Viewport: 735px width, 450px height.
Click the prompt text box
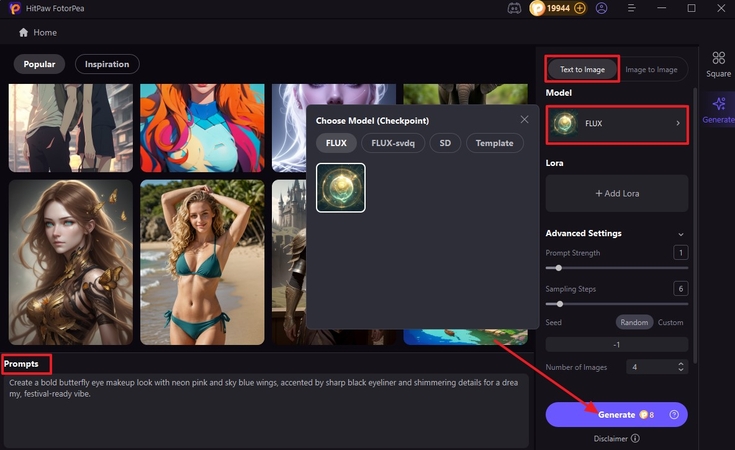(266, 410)
